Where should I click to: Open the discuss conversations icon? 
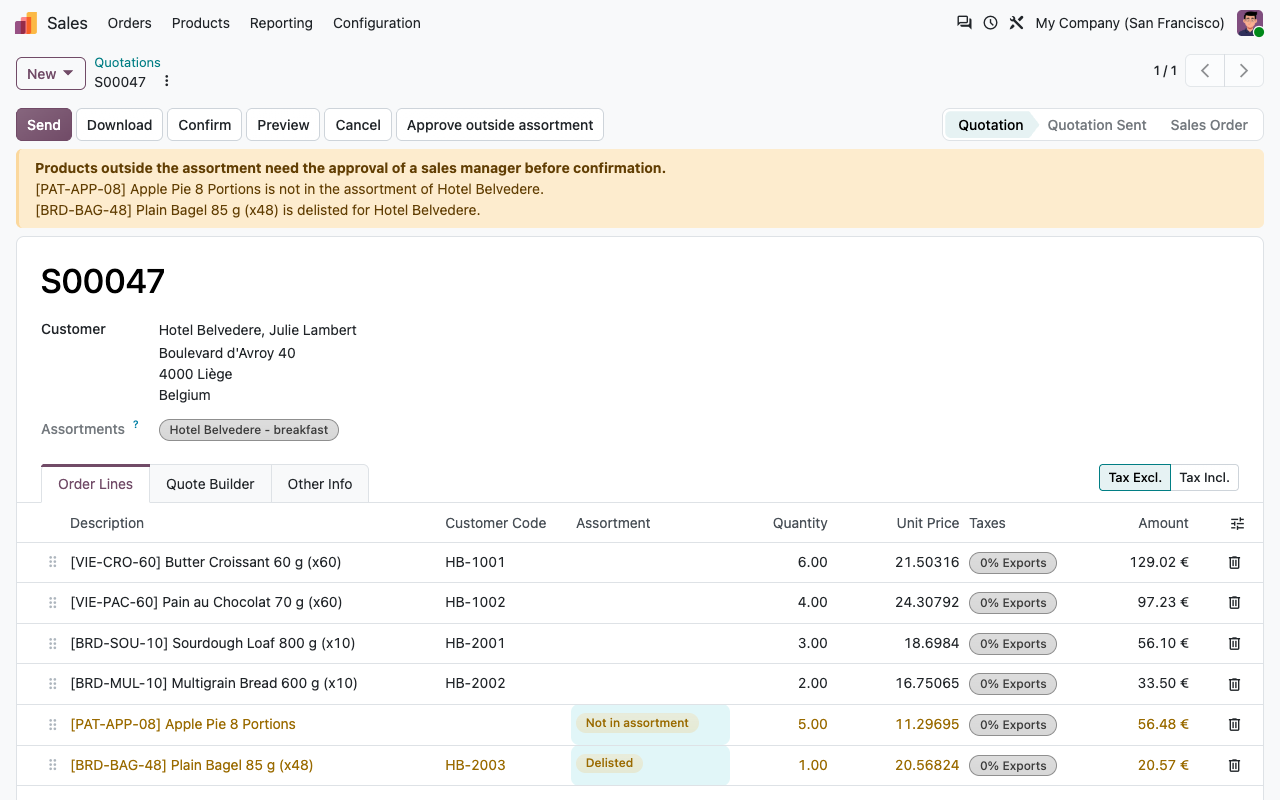tap(964, 23)
